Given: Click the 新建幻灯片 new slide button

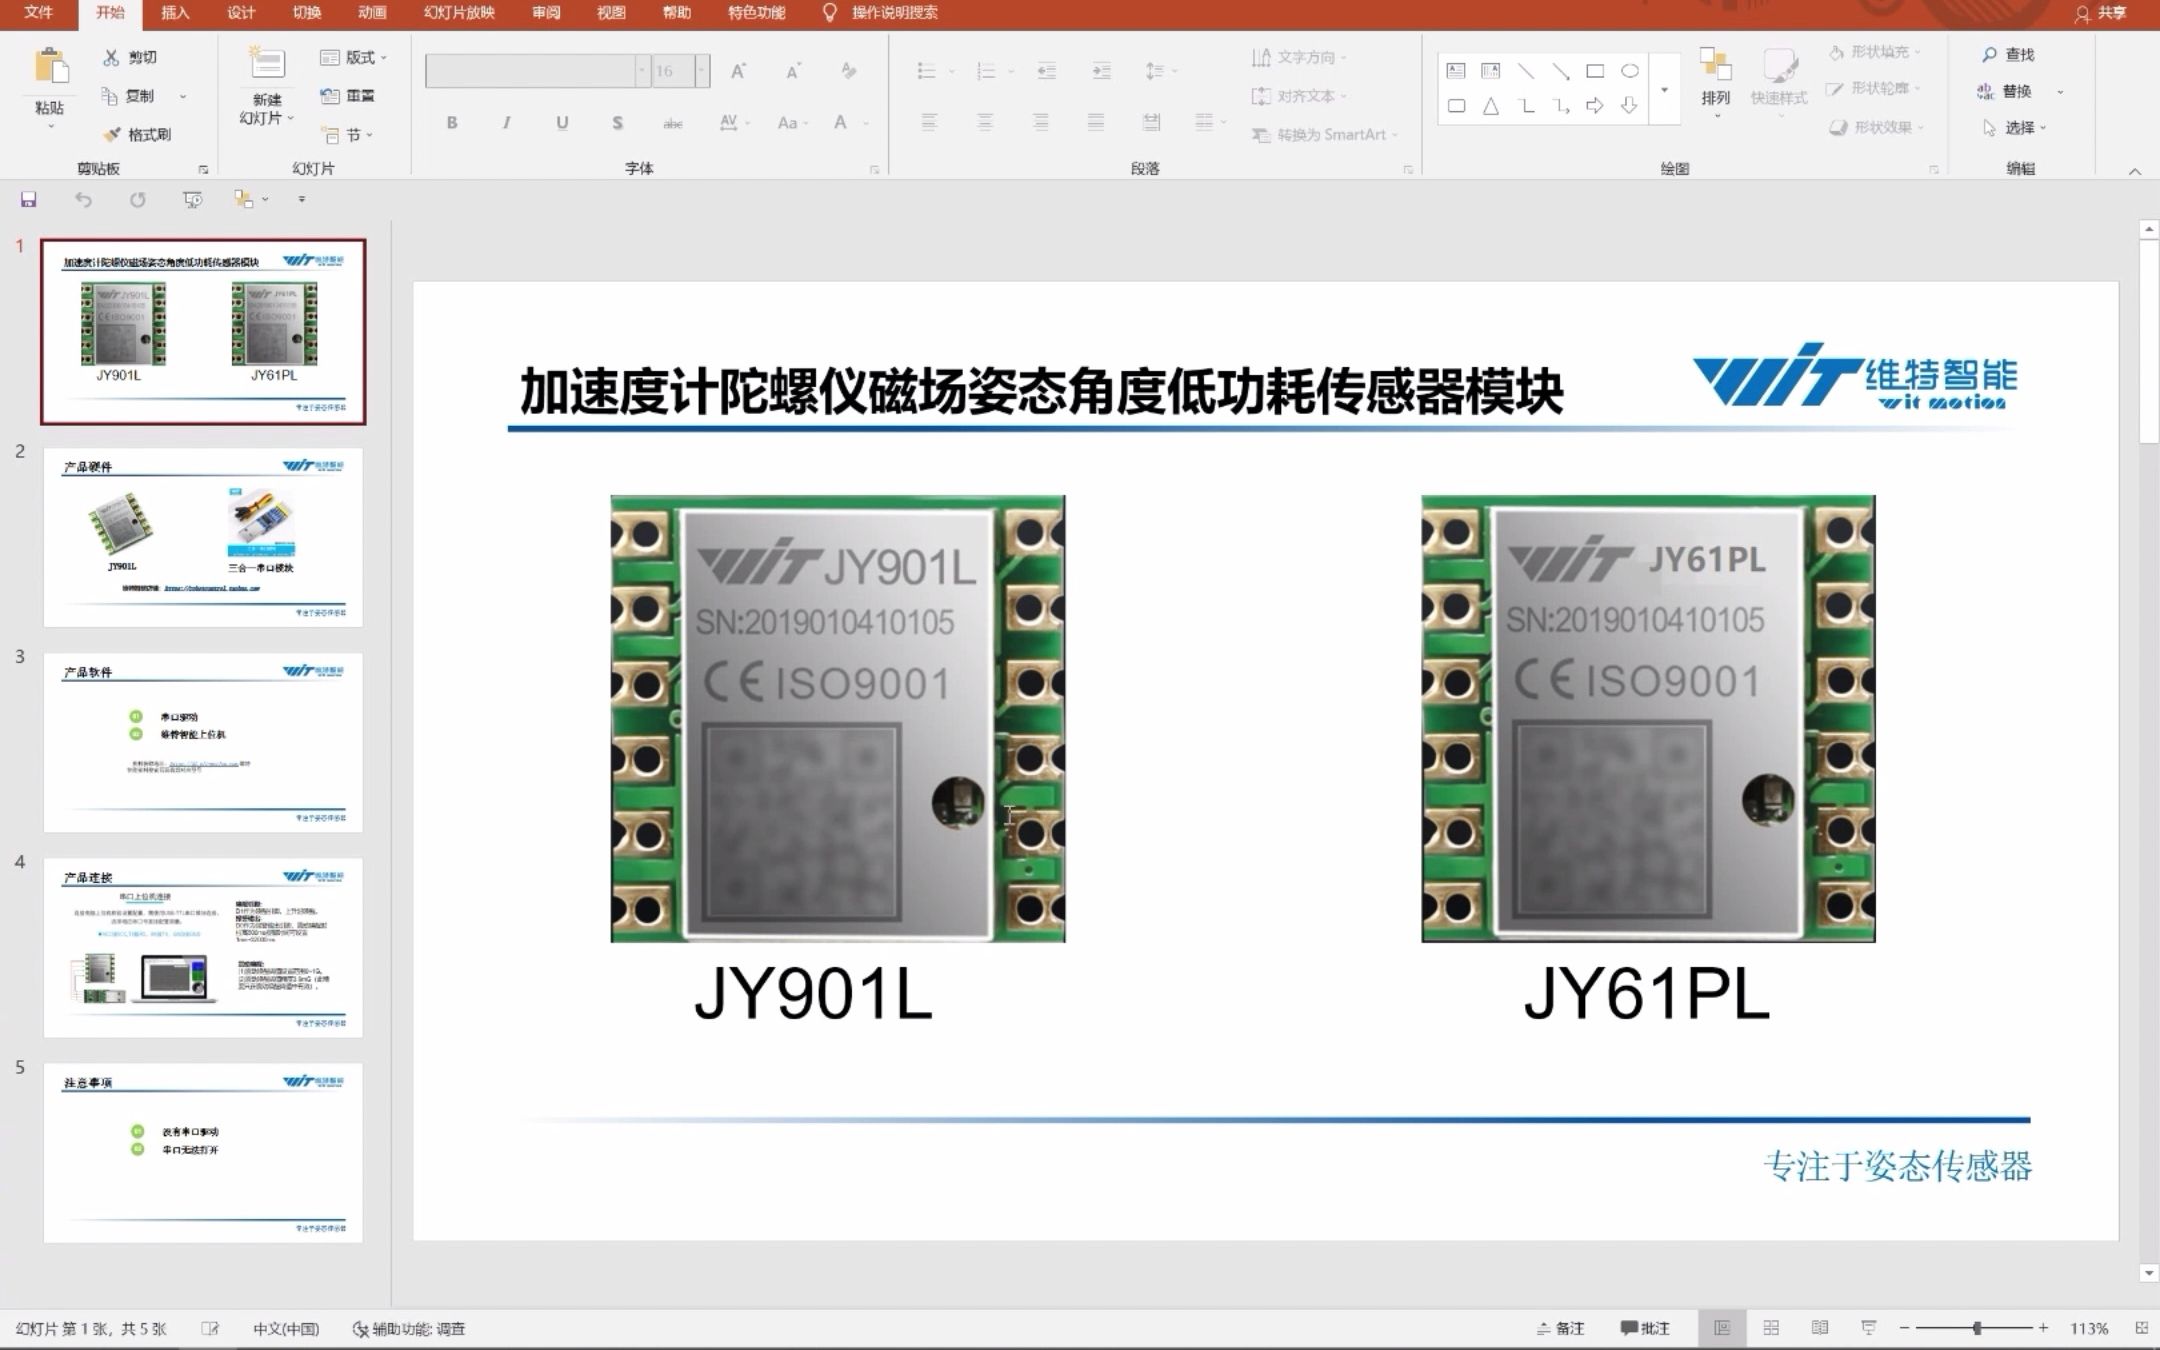Looking at the screenshot, I should 267,86.
